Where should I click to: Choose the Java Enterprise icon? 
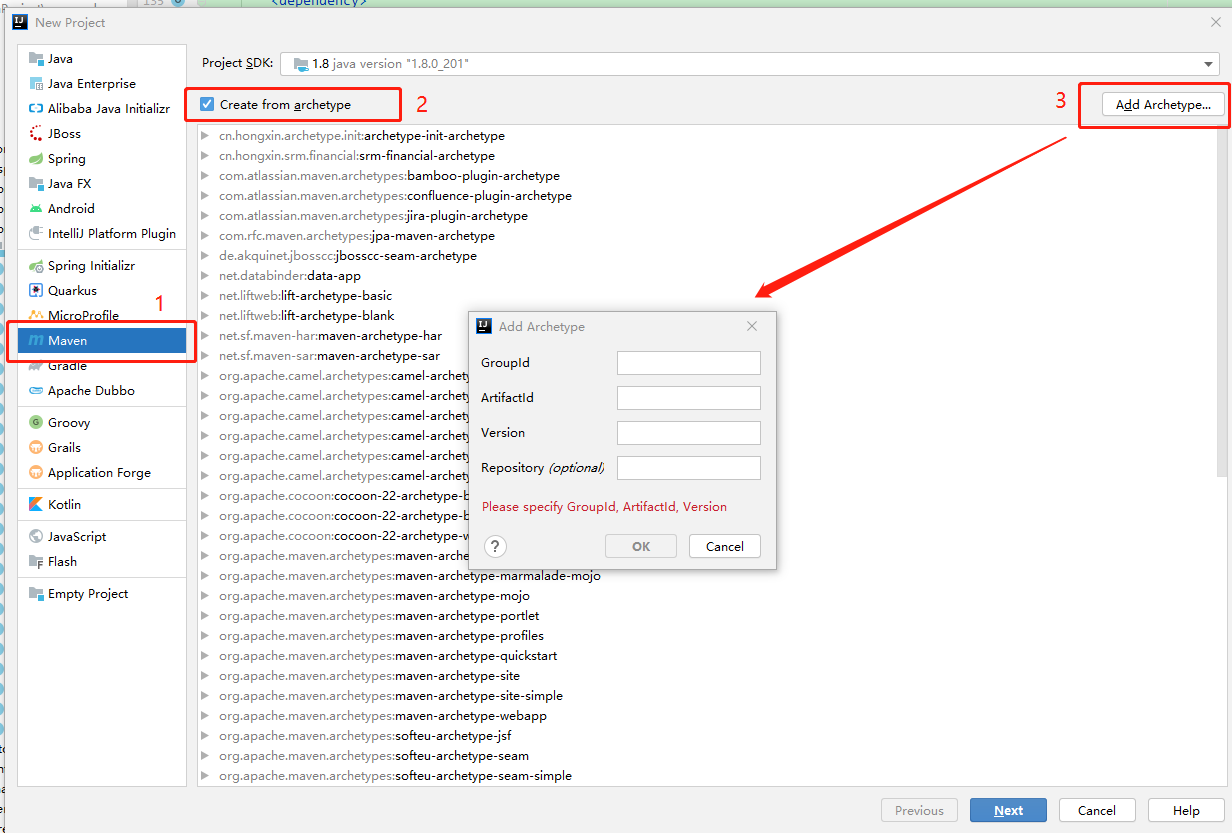pyautogui.click(x=37, y=84)
